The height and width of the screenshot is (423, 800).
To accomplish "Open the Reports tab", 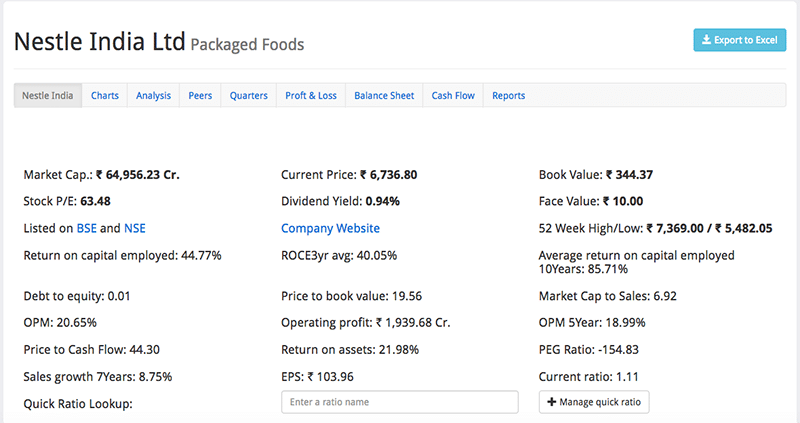I will (x=509, y=95).
